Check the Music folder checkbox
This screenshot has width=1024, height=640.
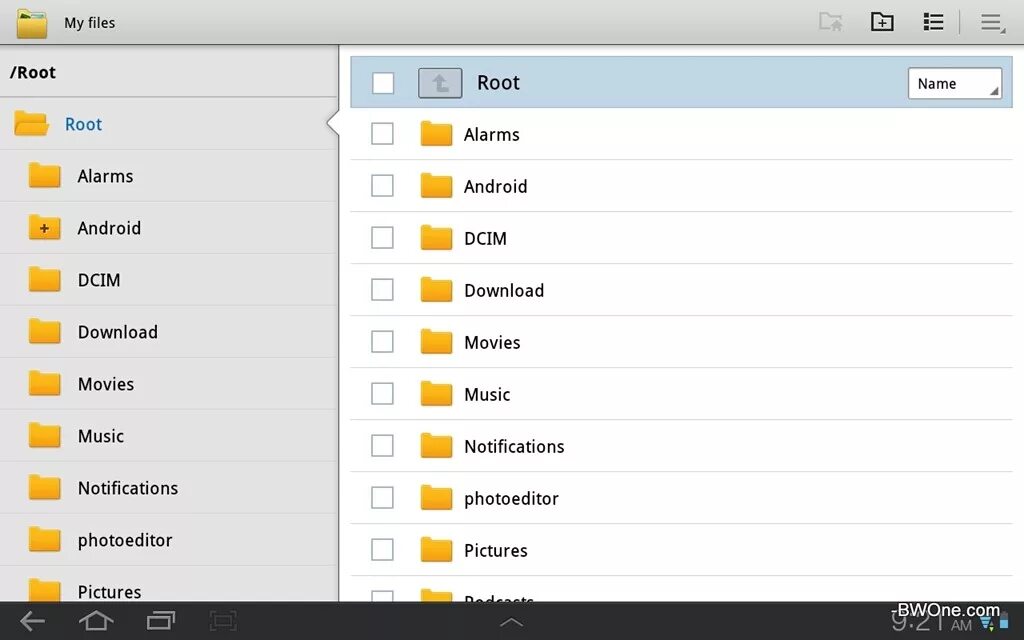(x=382, y=394)
